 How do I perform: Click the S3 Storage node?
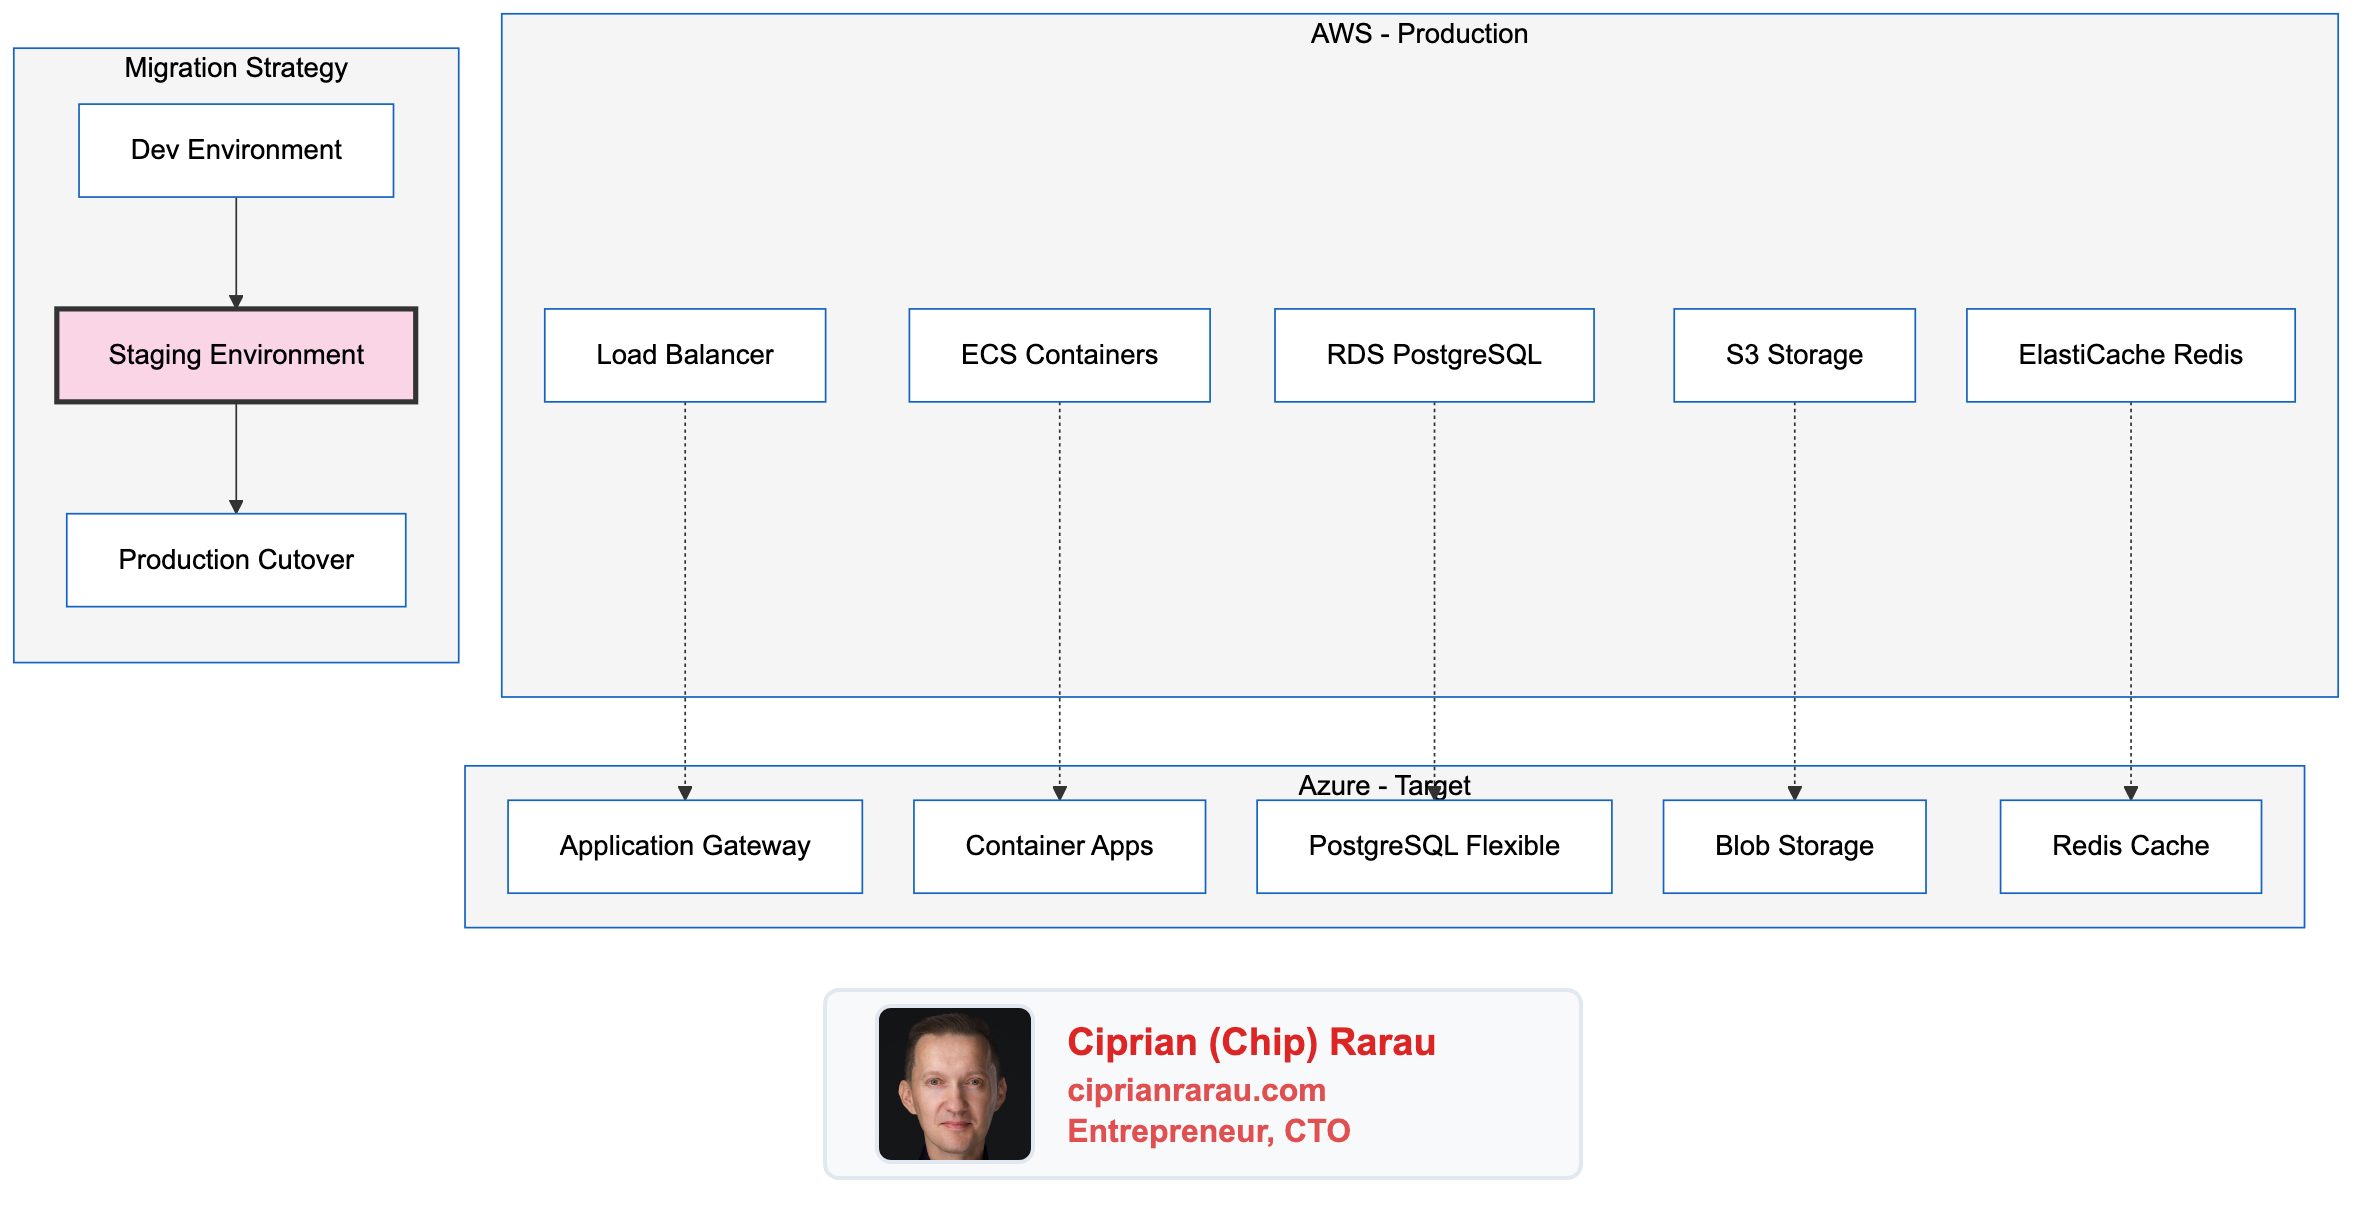pyautogui.click(x=1794, y=355)
